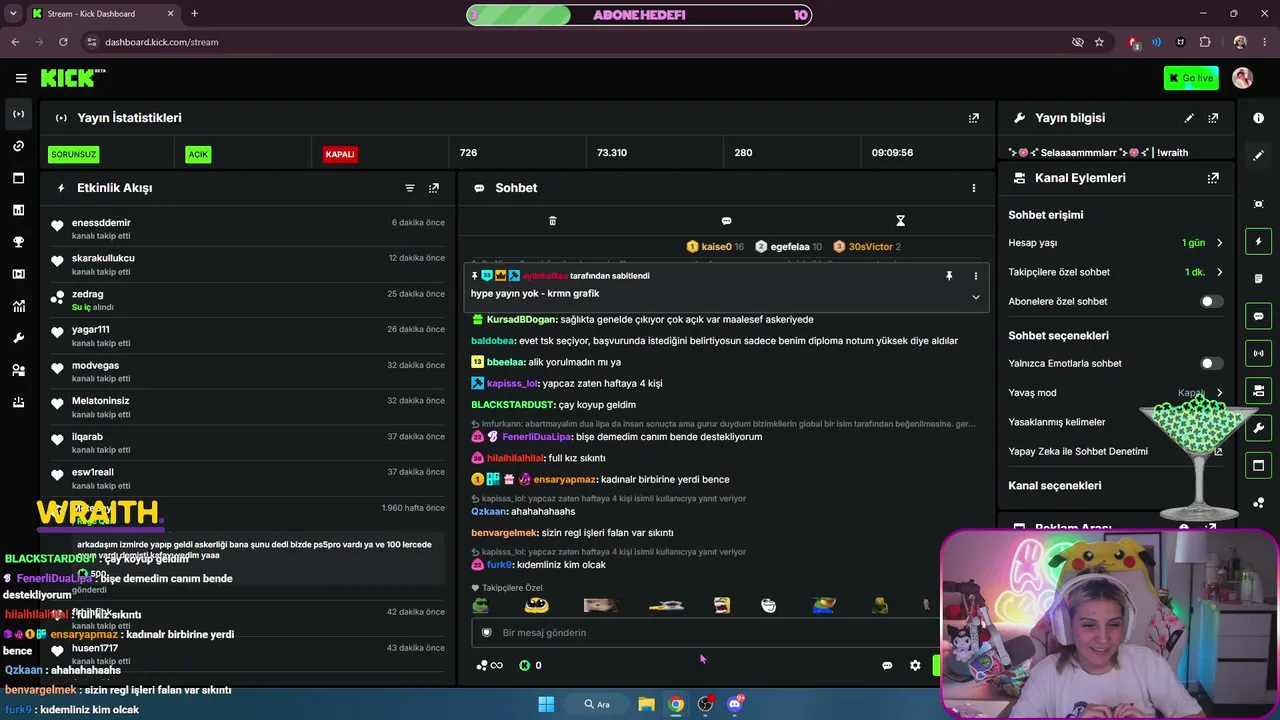1280x720 pixels.
Task: Click the AÇIK status badge
Action: click(x=198, y=154)
